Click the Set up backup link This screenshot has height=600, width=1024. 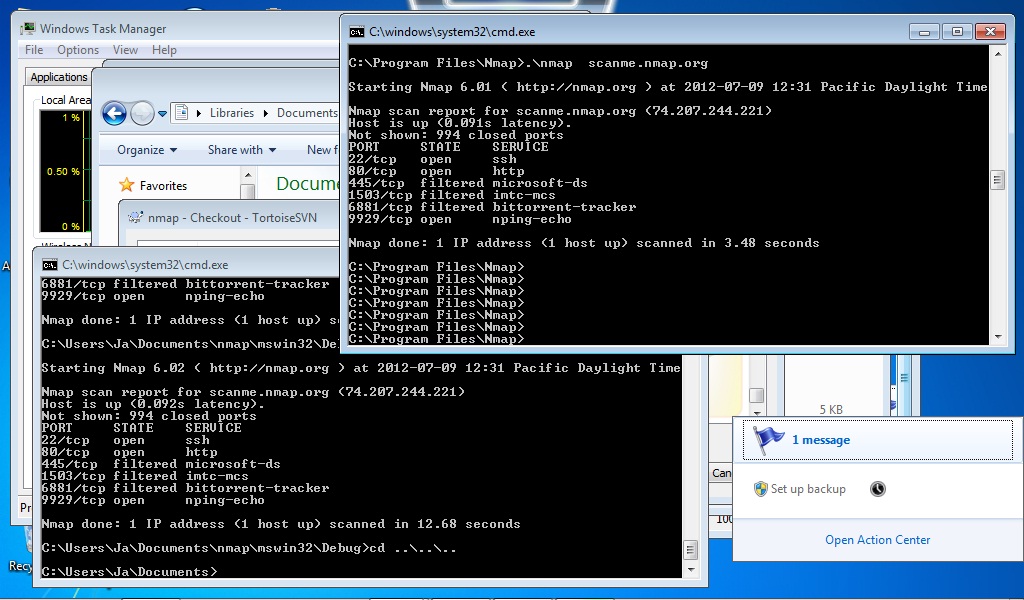808,489
